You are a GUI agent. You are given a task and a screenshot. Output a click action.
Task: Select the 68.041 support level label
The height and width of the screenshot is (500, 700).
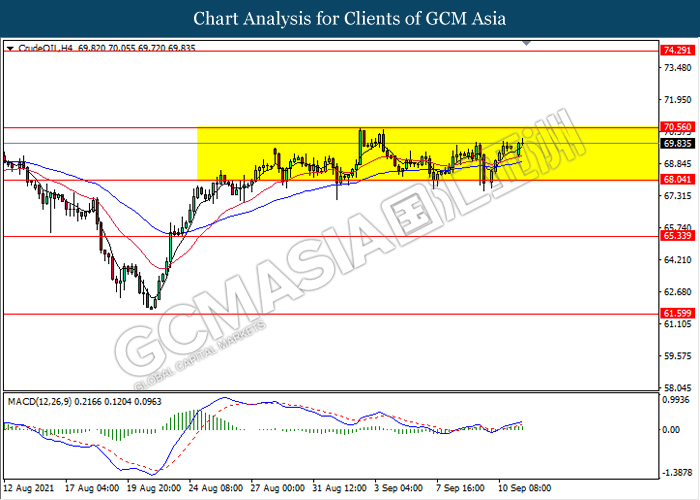(677, 179)
